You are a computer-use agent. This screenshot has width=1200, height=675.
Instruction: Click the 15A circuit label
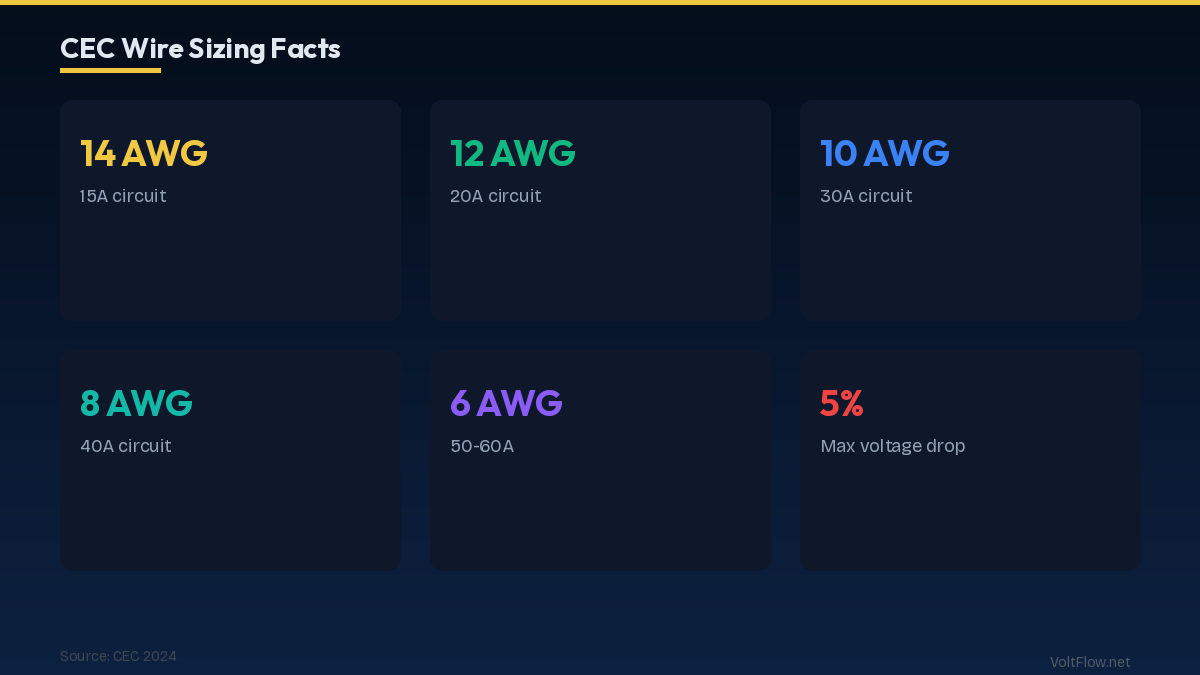point(123,196)
